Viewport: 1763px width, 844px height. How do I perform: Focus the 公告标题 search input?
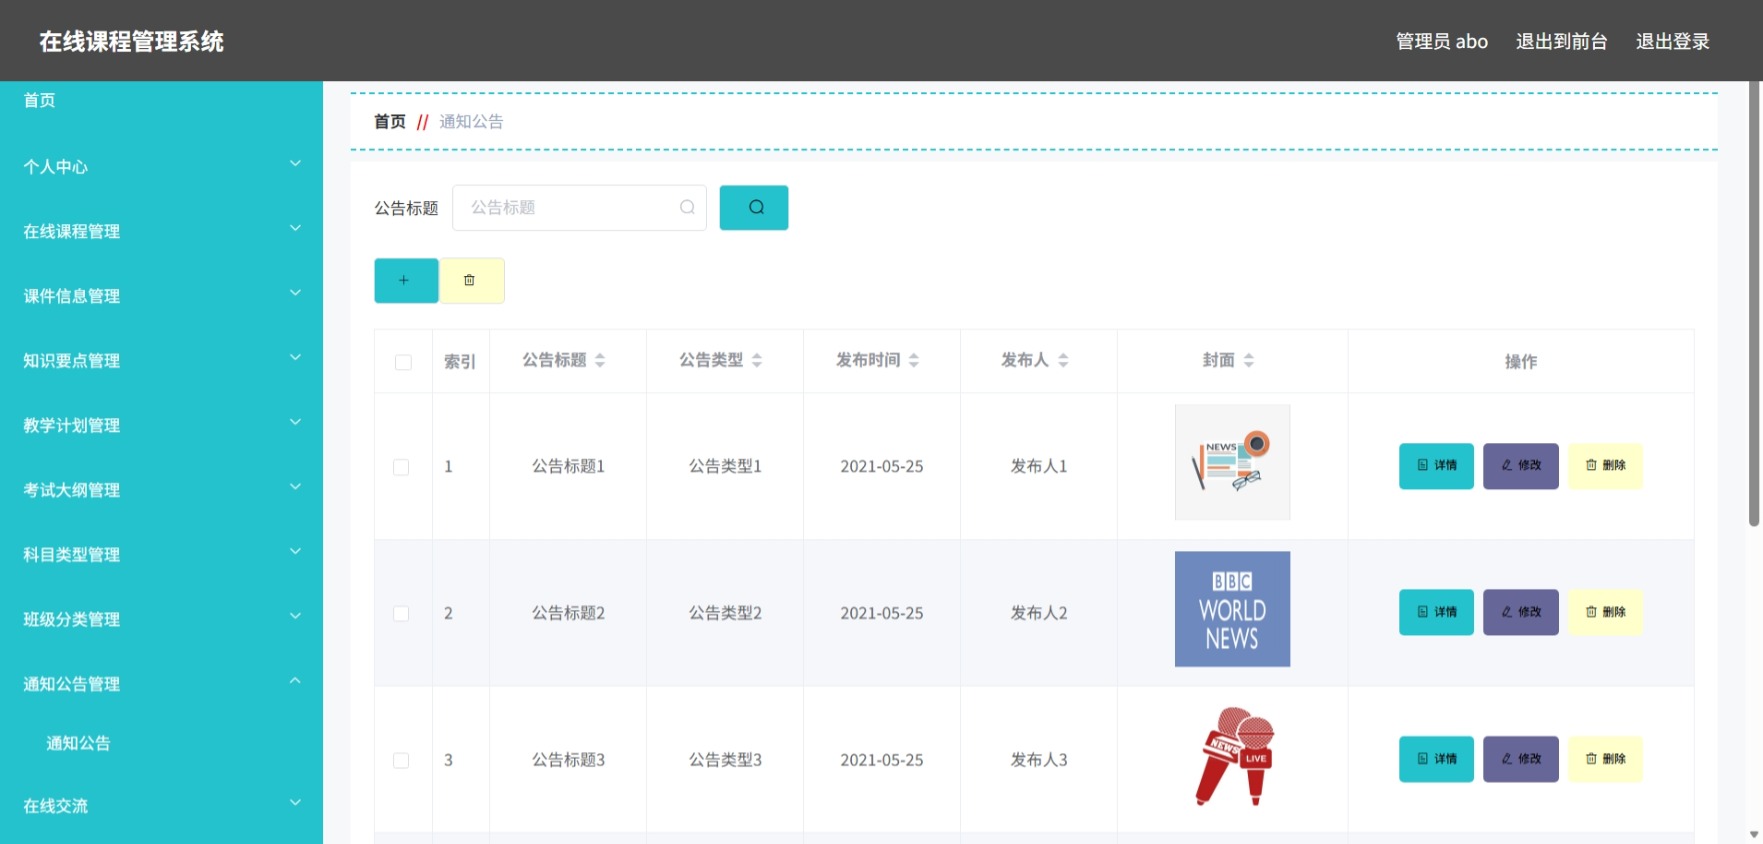[579, 208]
